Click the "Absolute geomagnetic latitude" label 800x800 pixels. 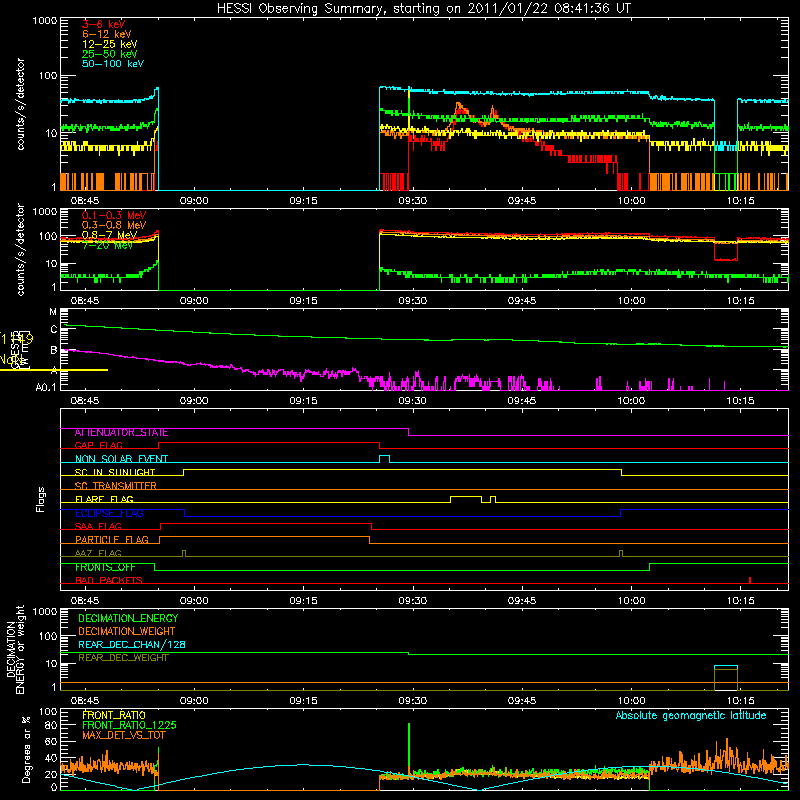pyautogui.click(x=691, y=715)
